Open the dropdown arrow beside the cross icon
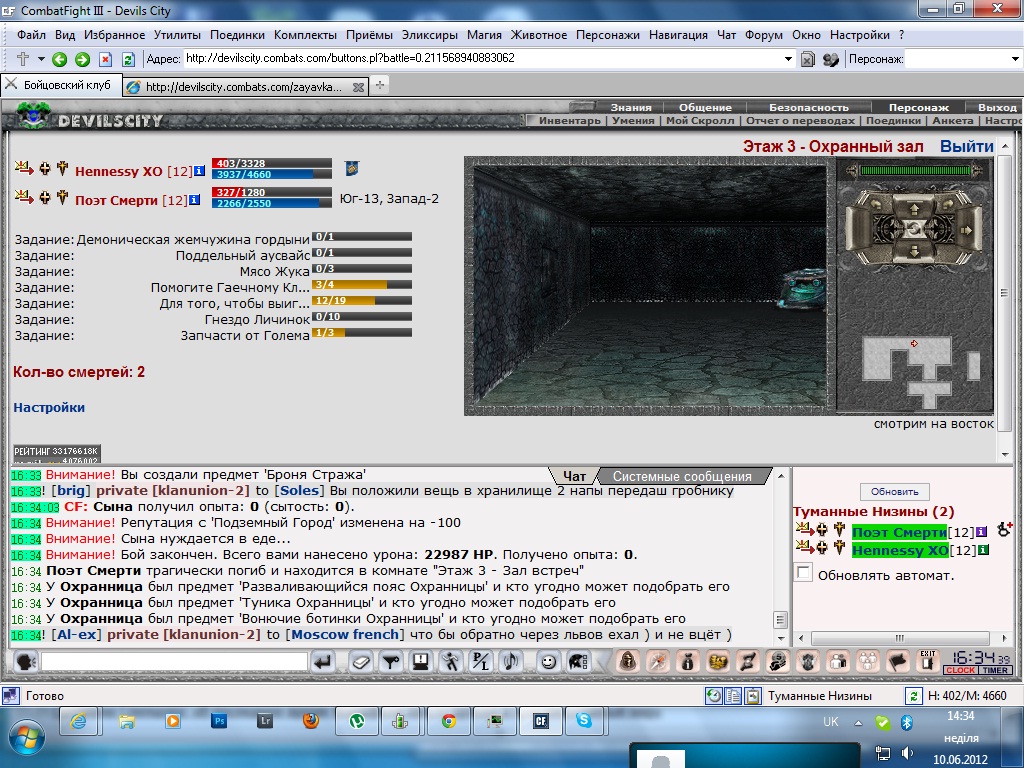 pyautogui.click(x=41, y=59)
